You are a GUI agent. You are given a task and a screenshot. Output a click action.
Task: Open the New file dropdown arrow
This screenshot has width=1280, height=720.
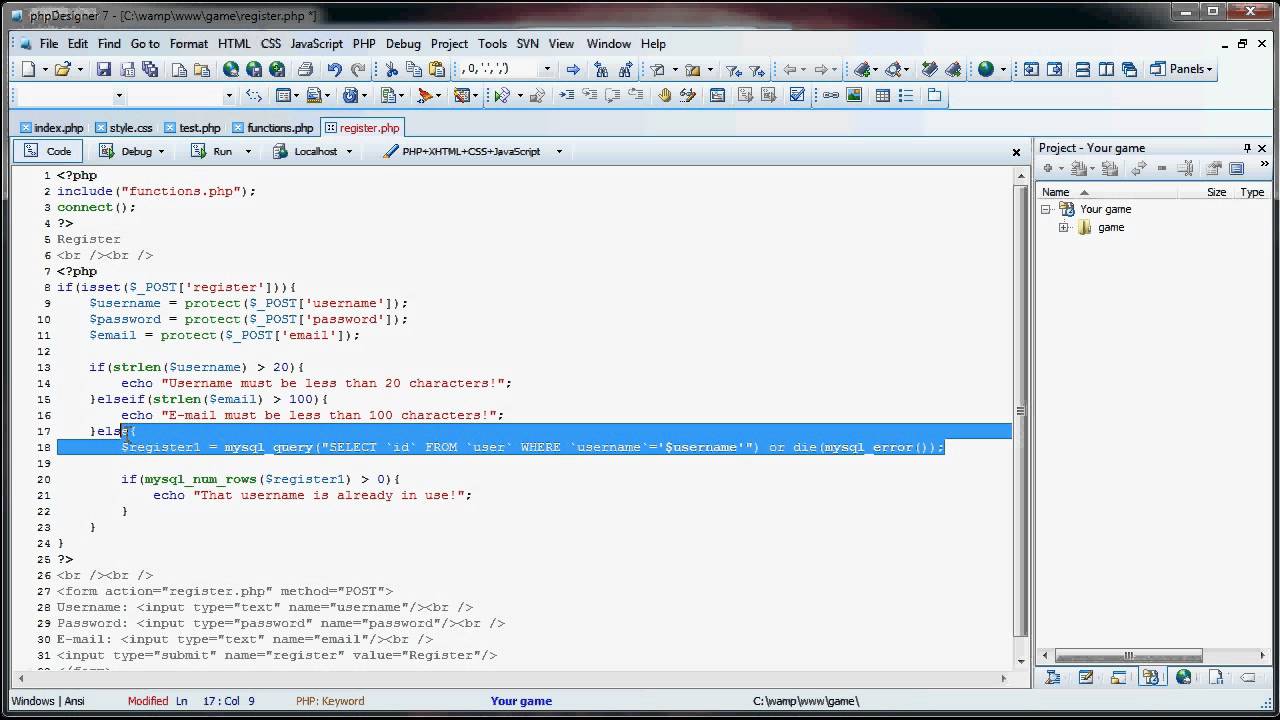pos(44,69)
